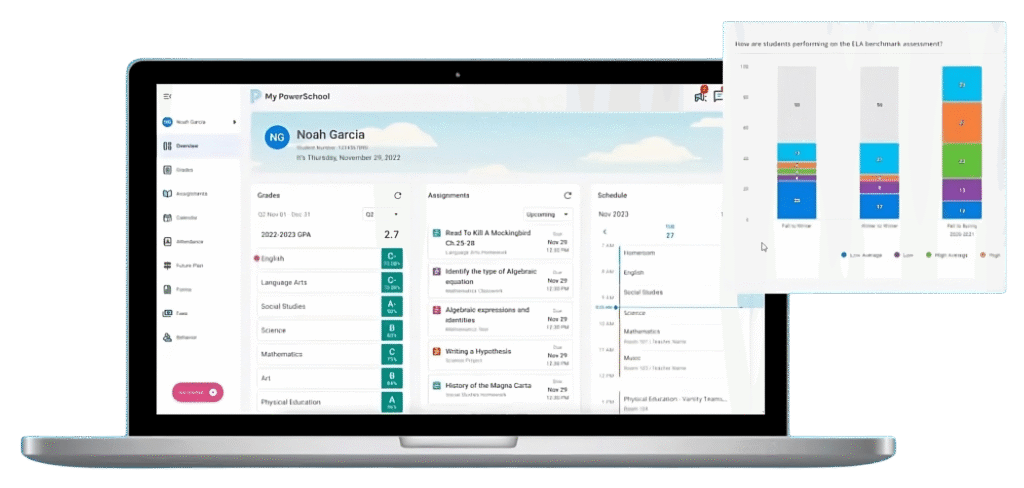Image resolution: width=1024 pixels, height=488 pixels.
Task: Toggle High Average legend in chart
Action: pos(944,255)
